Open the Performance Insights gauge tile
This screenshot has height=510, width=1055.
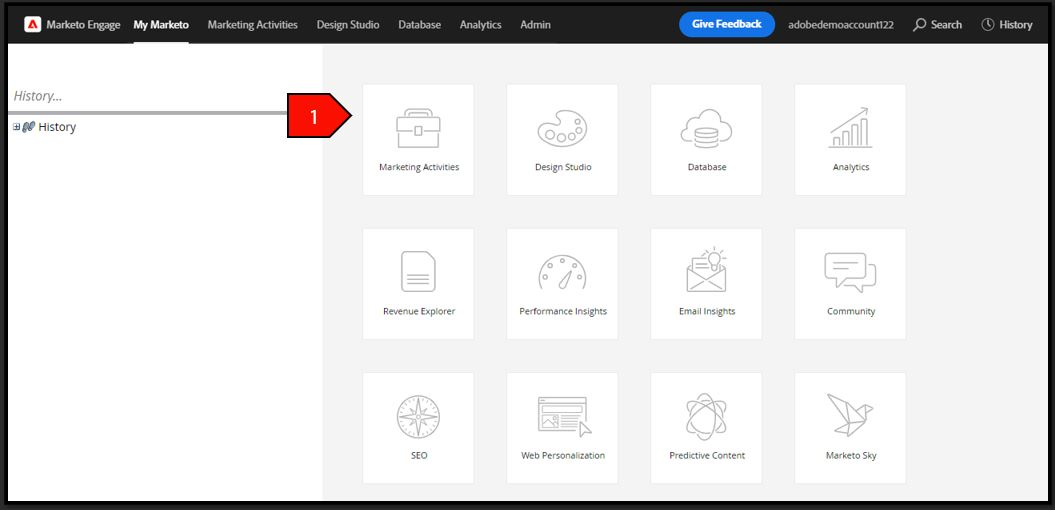click(562, 284)
